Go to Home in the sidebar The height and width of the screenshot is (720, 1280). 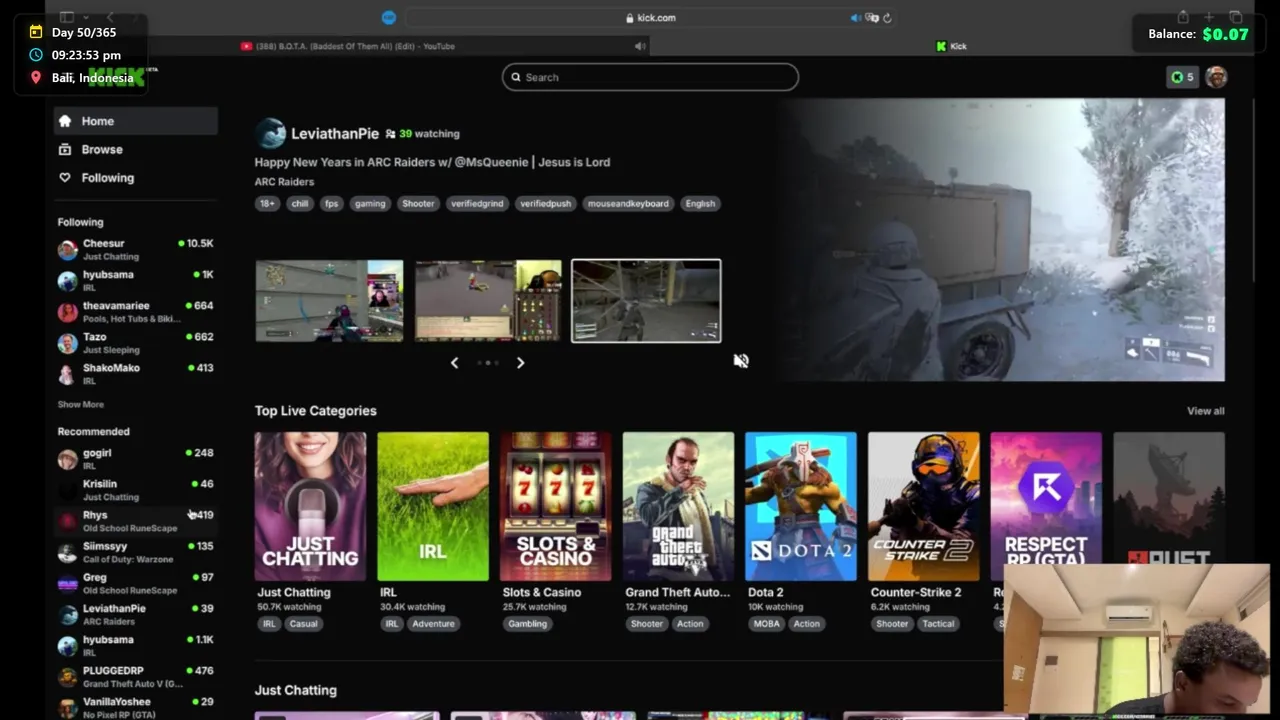[x=135, y=121]
